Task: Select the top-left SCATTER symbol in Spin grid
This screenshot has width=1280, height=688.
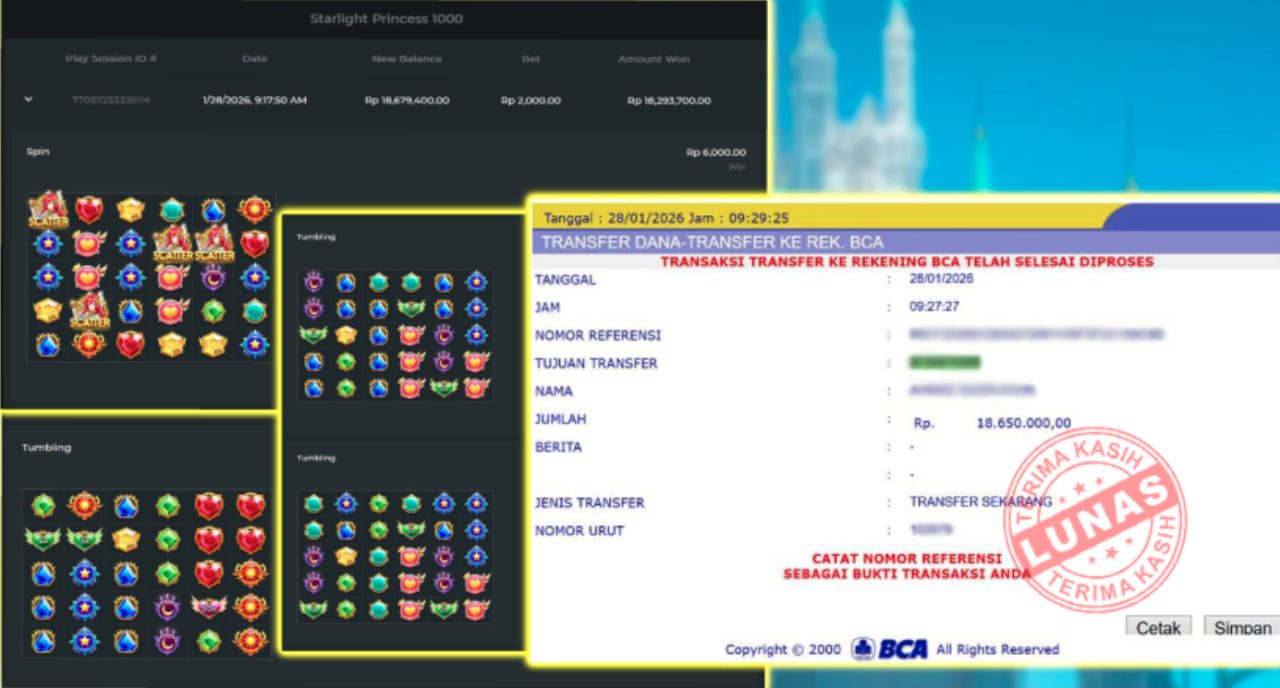Action: pos(48,210)
